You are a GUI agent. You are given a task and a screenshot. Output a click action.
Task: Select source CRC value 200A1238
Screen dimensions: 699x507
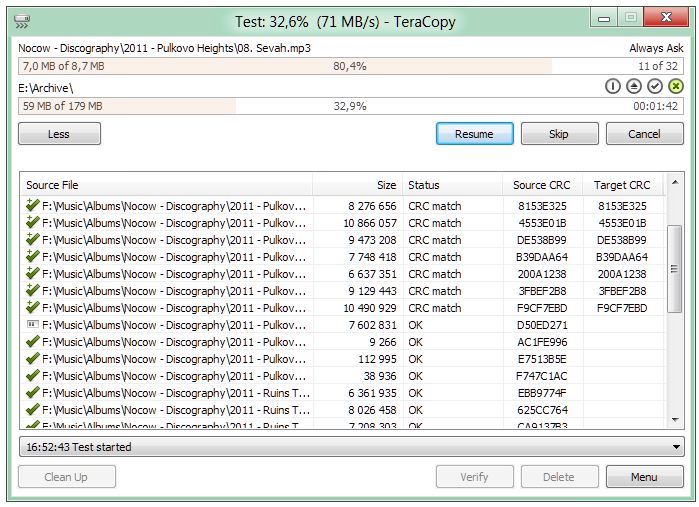click(542, 274)
